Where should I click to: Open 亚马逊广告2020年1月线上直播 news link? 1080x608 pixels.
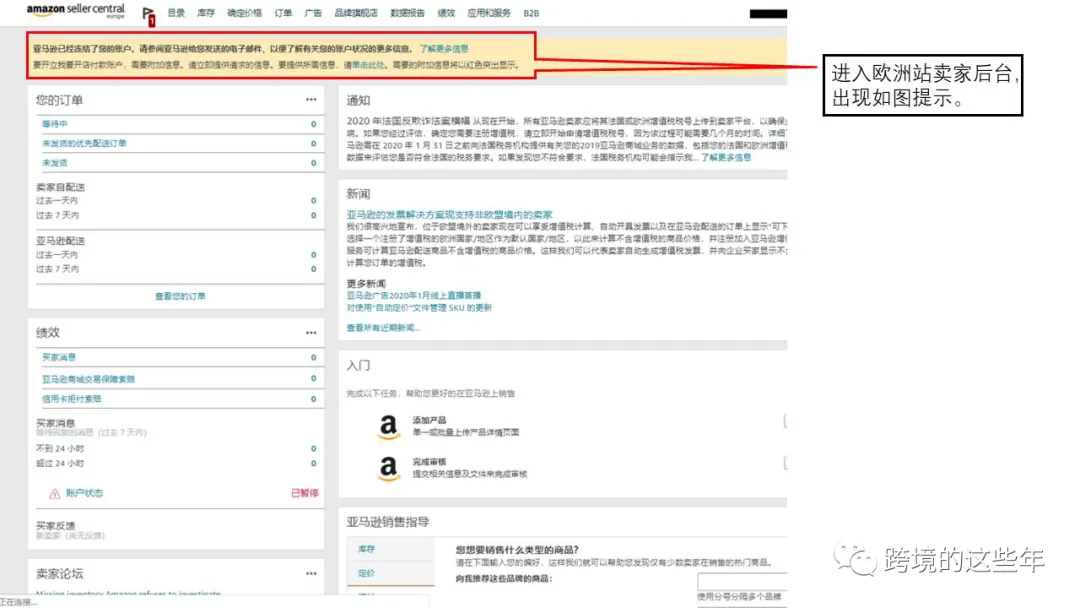413,295
